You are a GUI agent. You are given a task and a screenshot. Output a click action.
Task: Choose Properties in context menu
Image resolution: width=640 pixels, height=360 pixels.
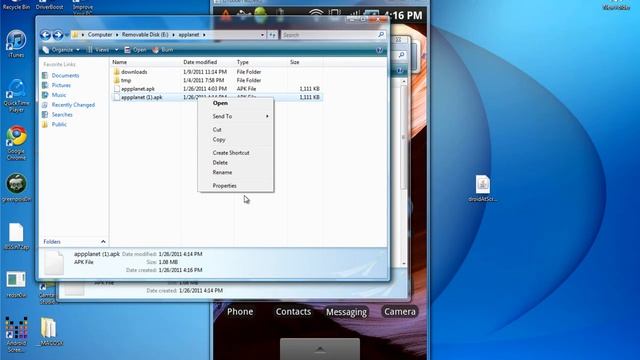click(x=236, y=186)
